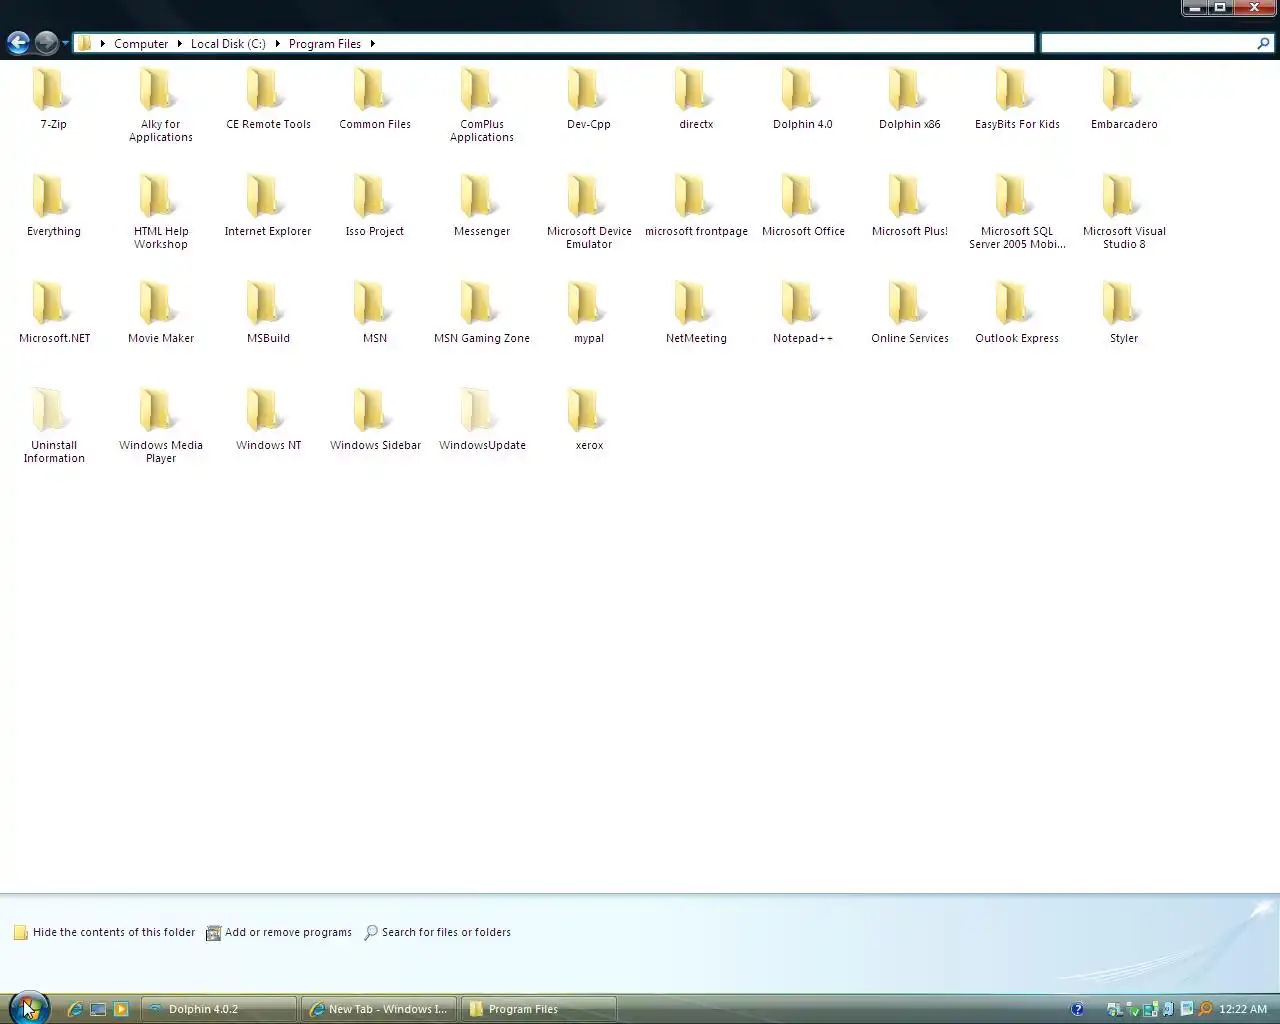Image resolution: width=1280 pixels, height=1024 pixels.
Task: Select the Microsoft Visual Studio 8 folder
Action: 1124,211
